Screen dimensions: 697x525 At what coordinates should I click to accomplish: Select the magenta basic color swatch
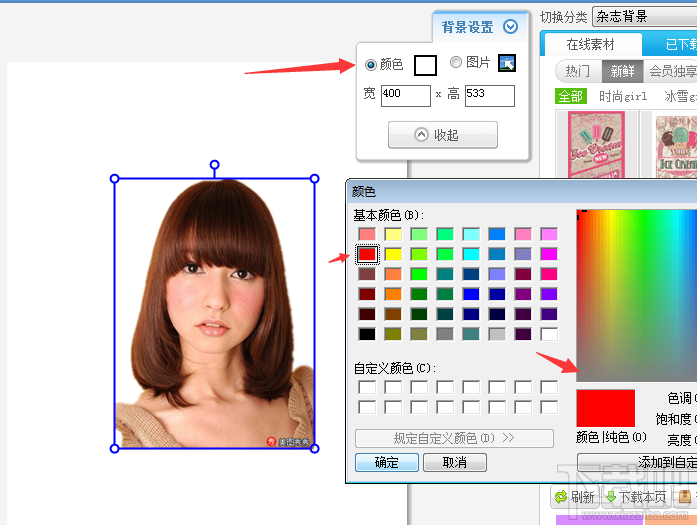pos(549,254)
